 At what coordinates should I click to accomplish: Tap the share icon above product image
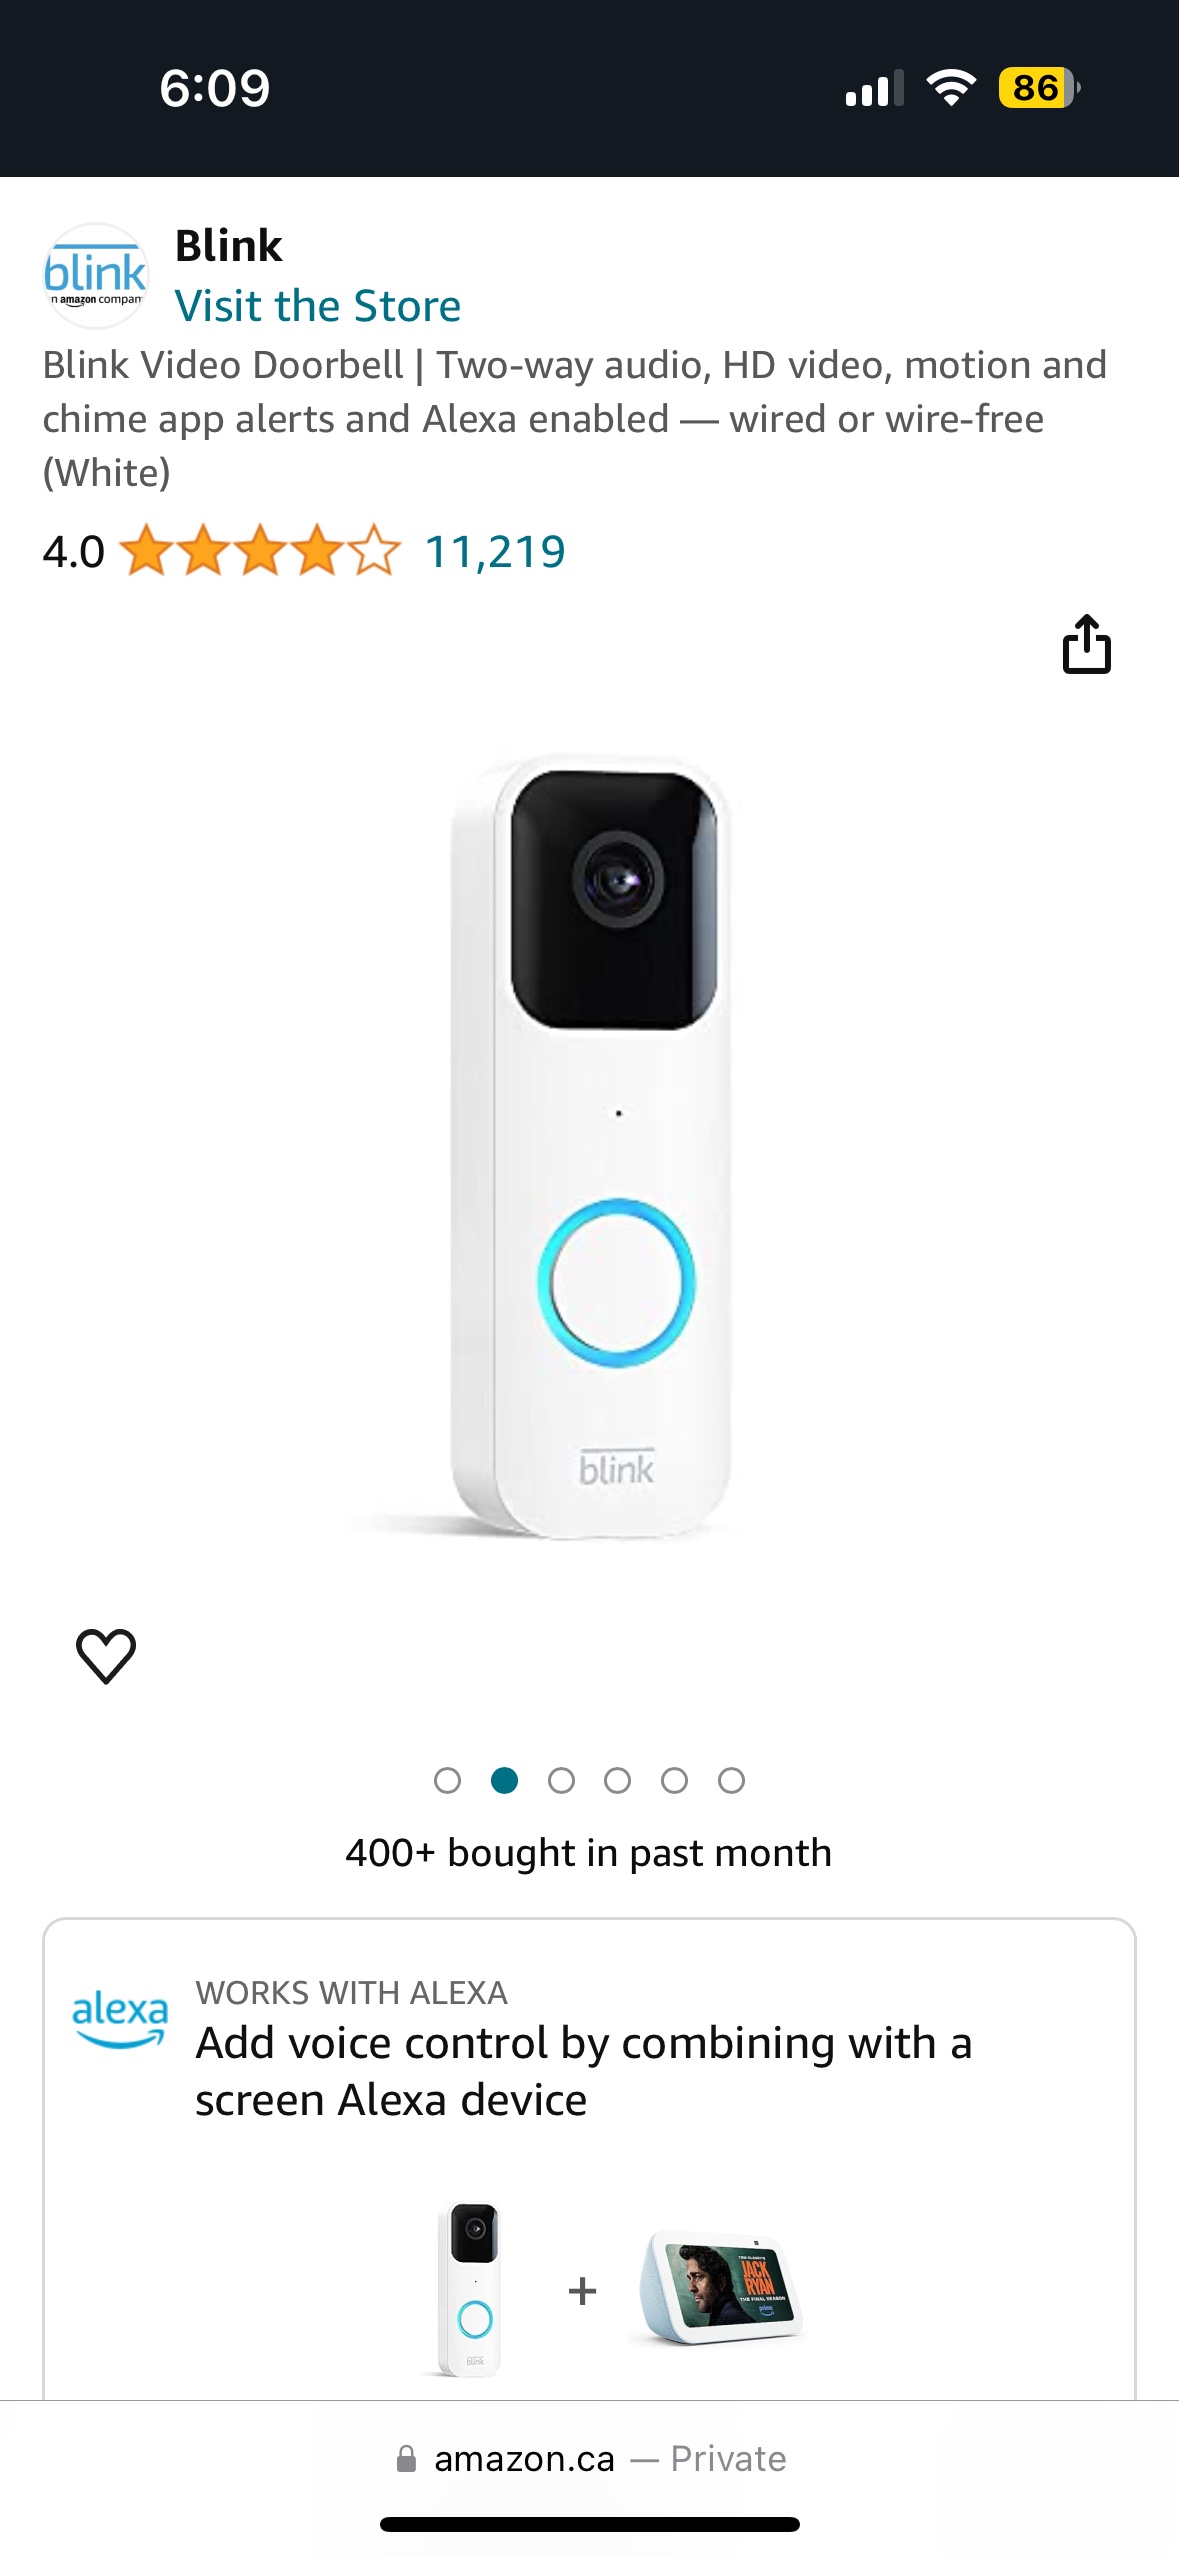click(1086, 643)
